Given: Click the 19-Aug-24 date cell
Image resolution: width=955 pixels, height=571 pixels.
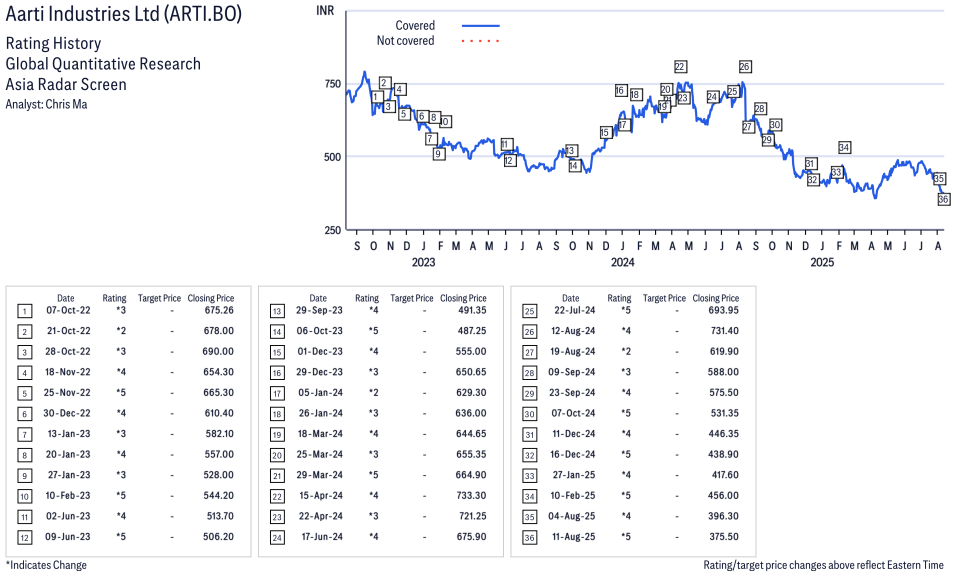Looking at the screenshot, I should (x=573, y=351).
